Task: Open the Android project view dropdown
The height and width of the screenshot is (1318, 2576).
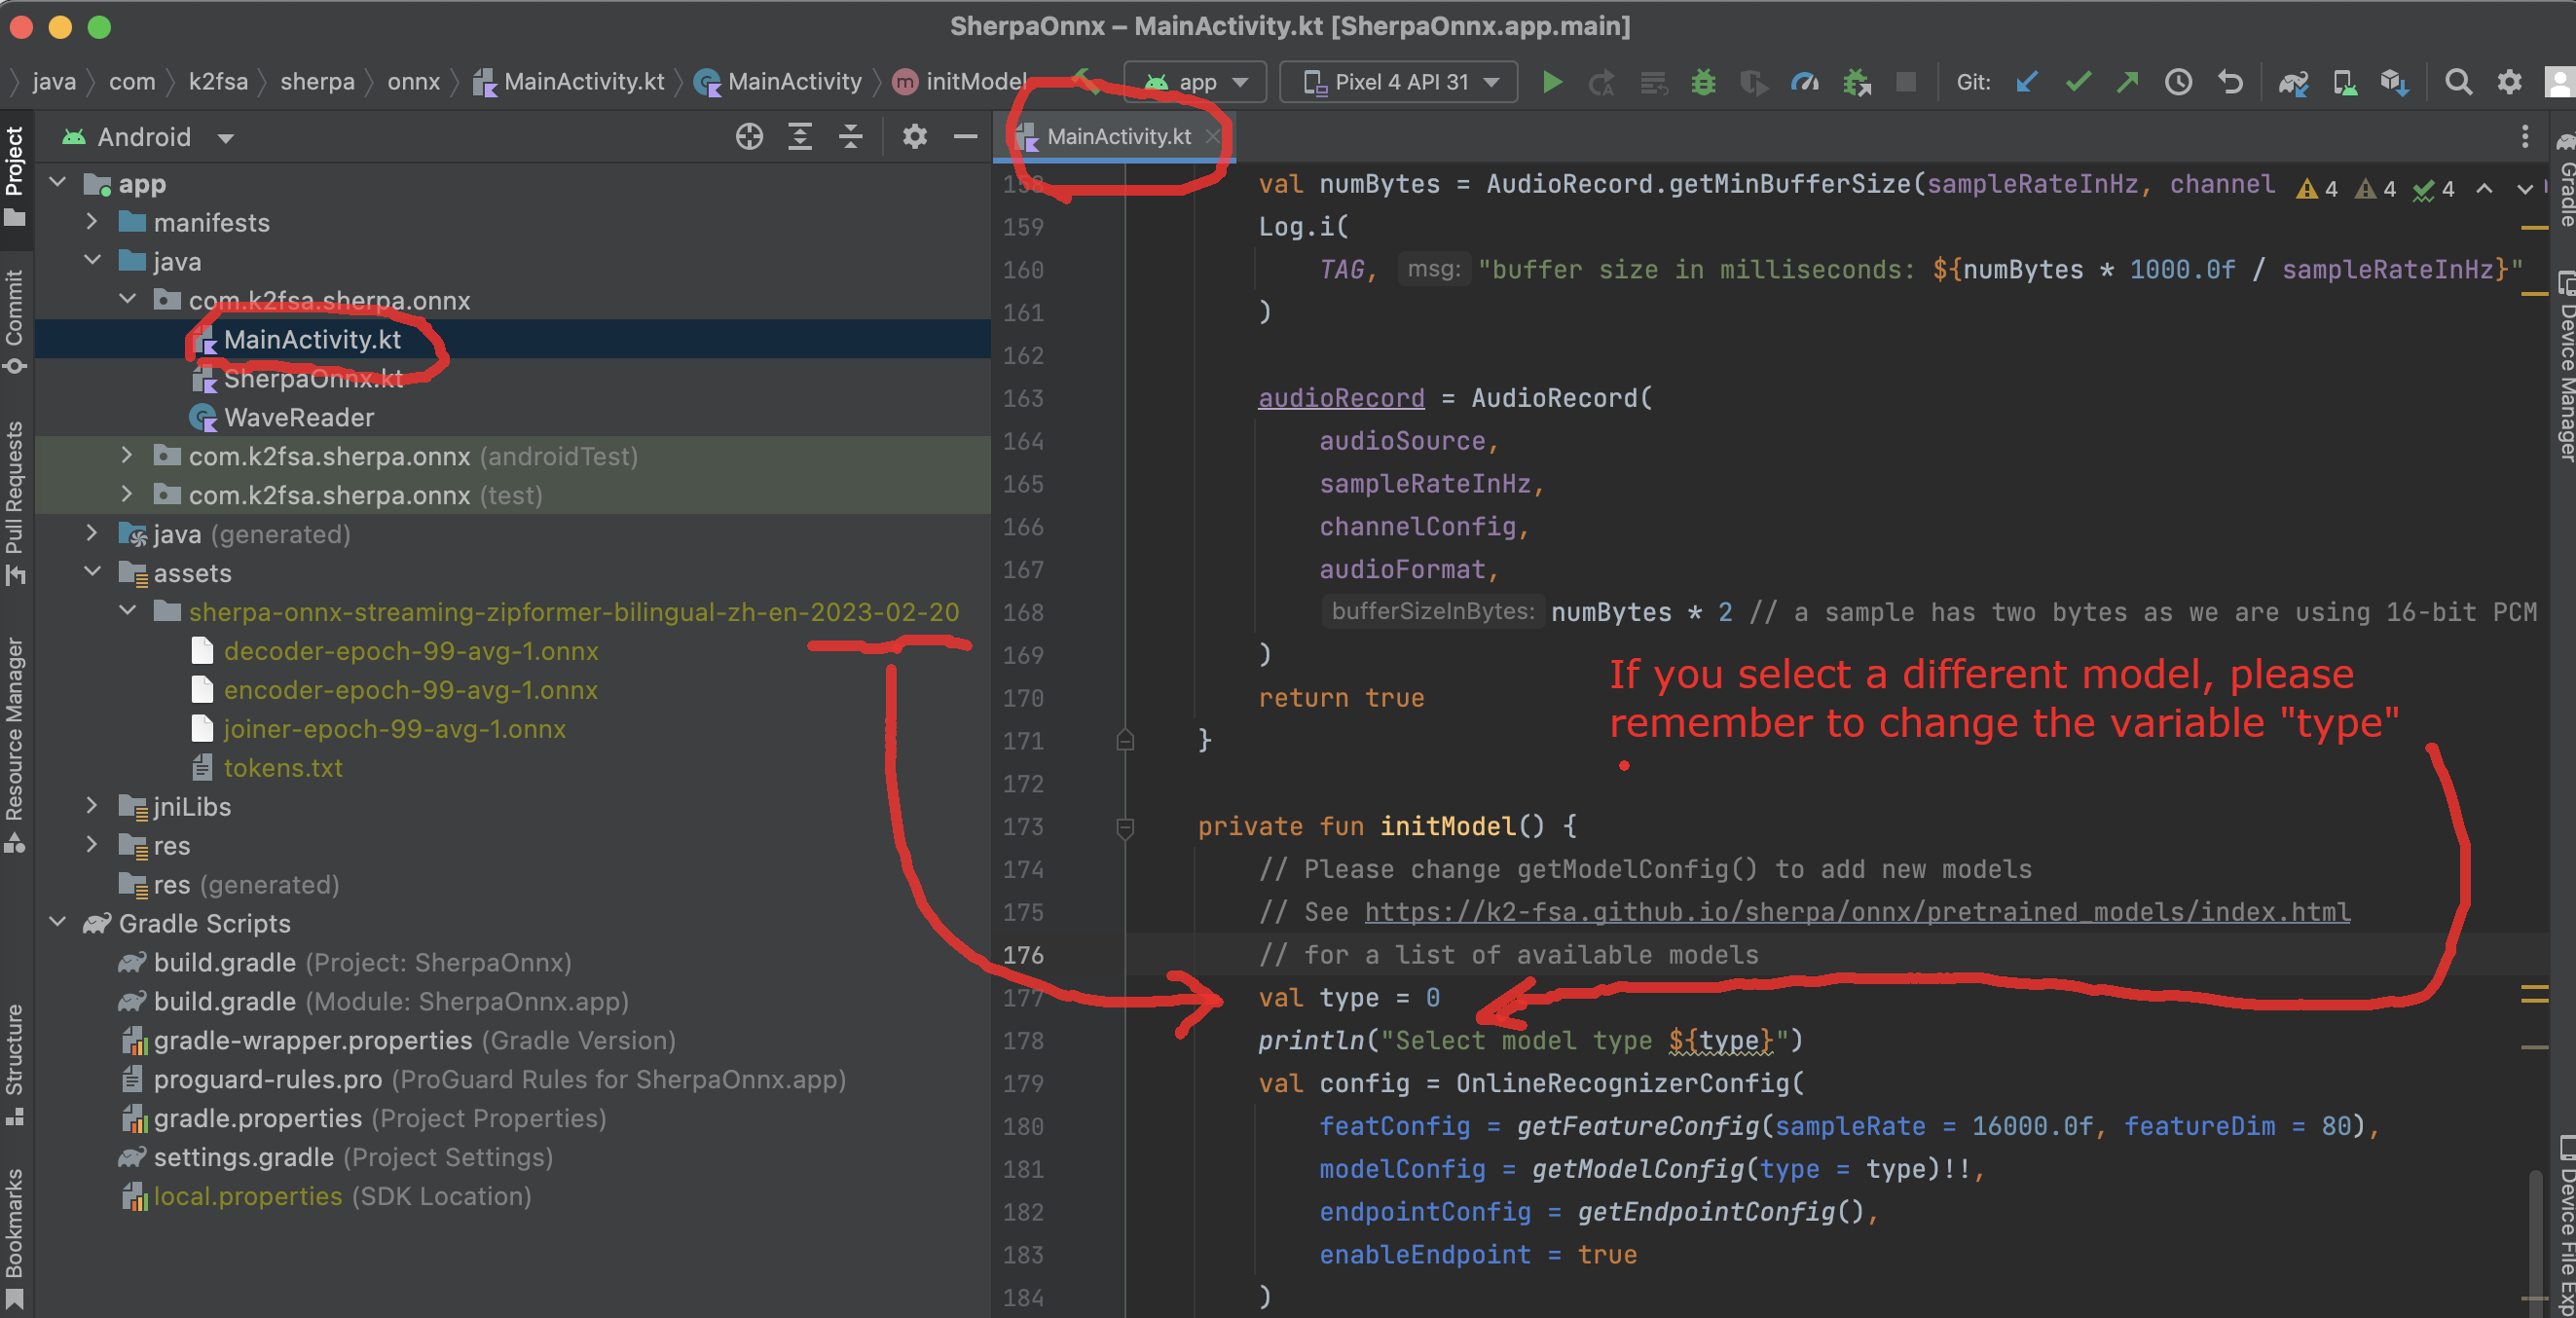Action: pos(148,137)
